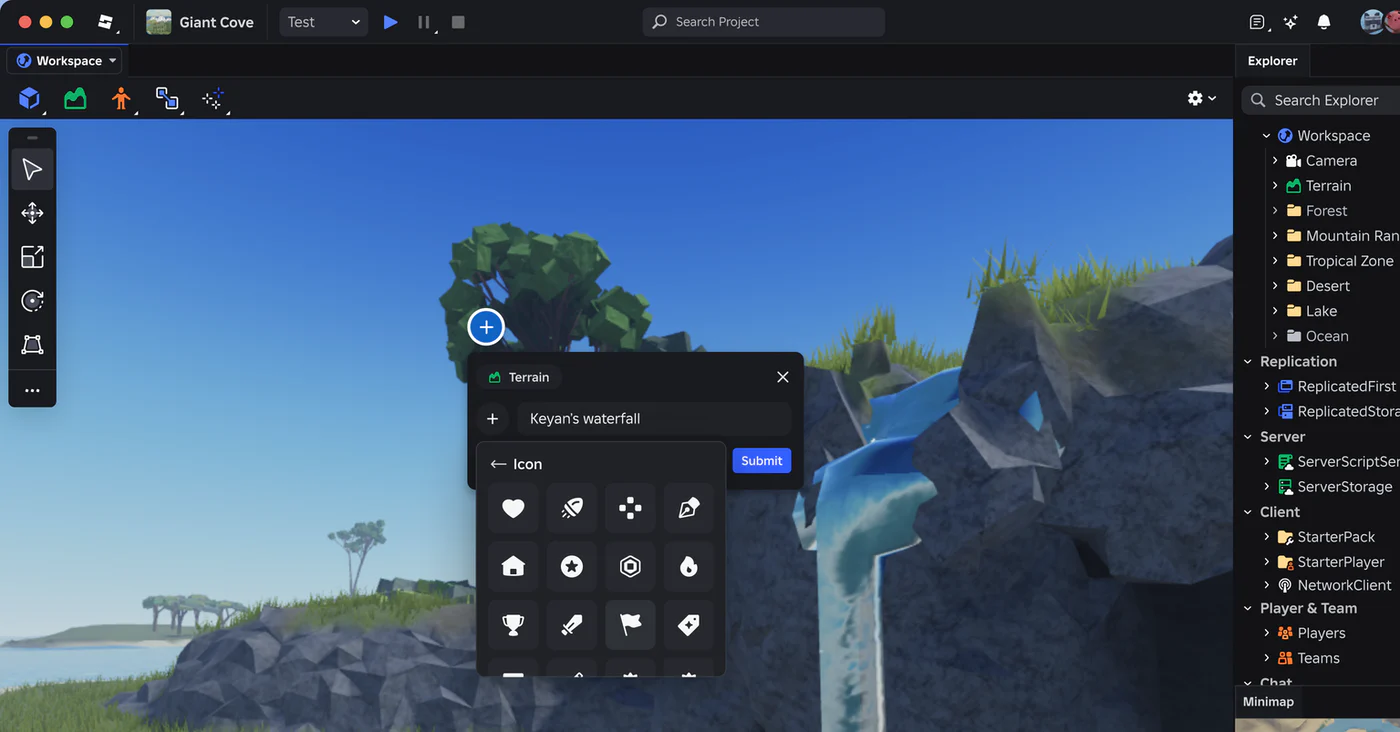Open the viewport settings gear dropdown

click(x=1201, y=98)
